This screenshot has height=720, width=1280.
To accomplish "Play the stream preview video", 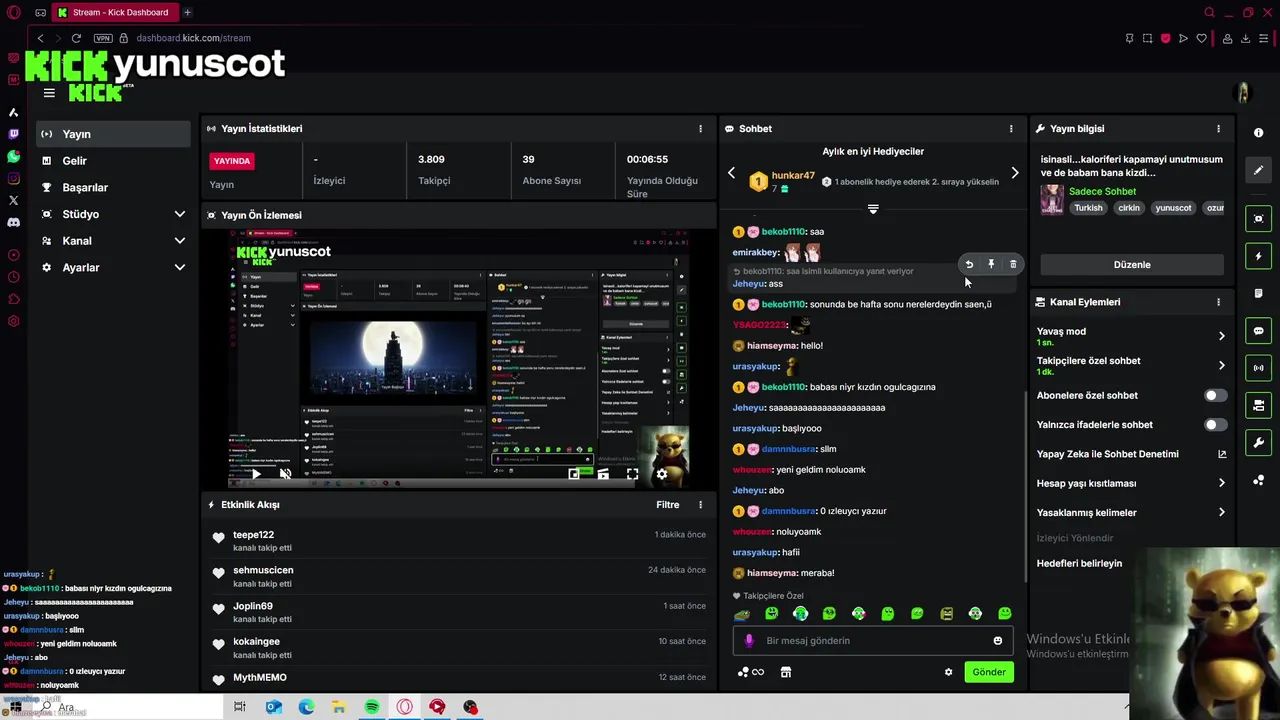I will [256, 474].
